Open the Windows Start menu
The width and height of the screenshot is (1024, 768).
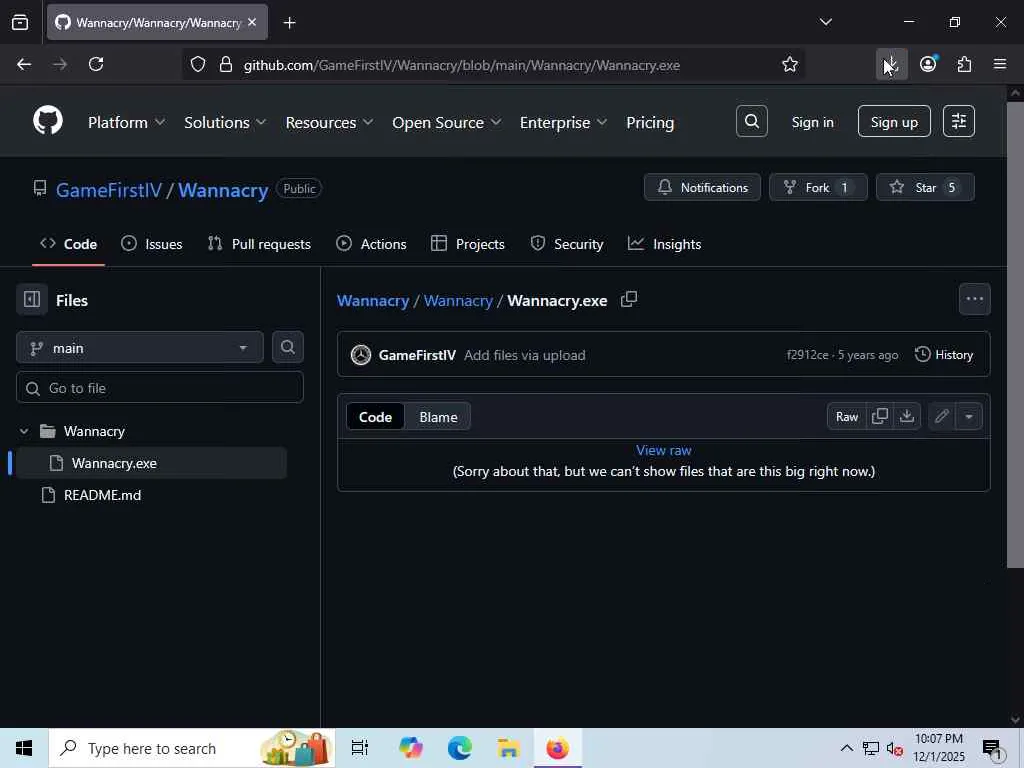coord(24,748)
